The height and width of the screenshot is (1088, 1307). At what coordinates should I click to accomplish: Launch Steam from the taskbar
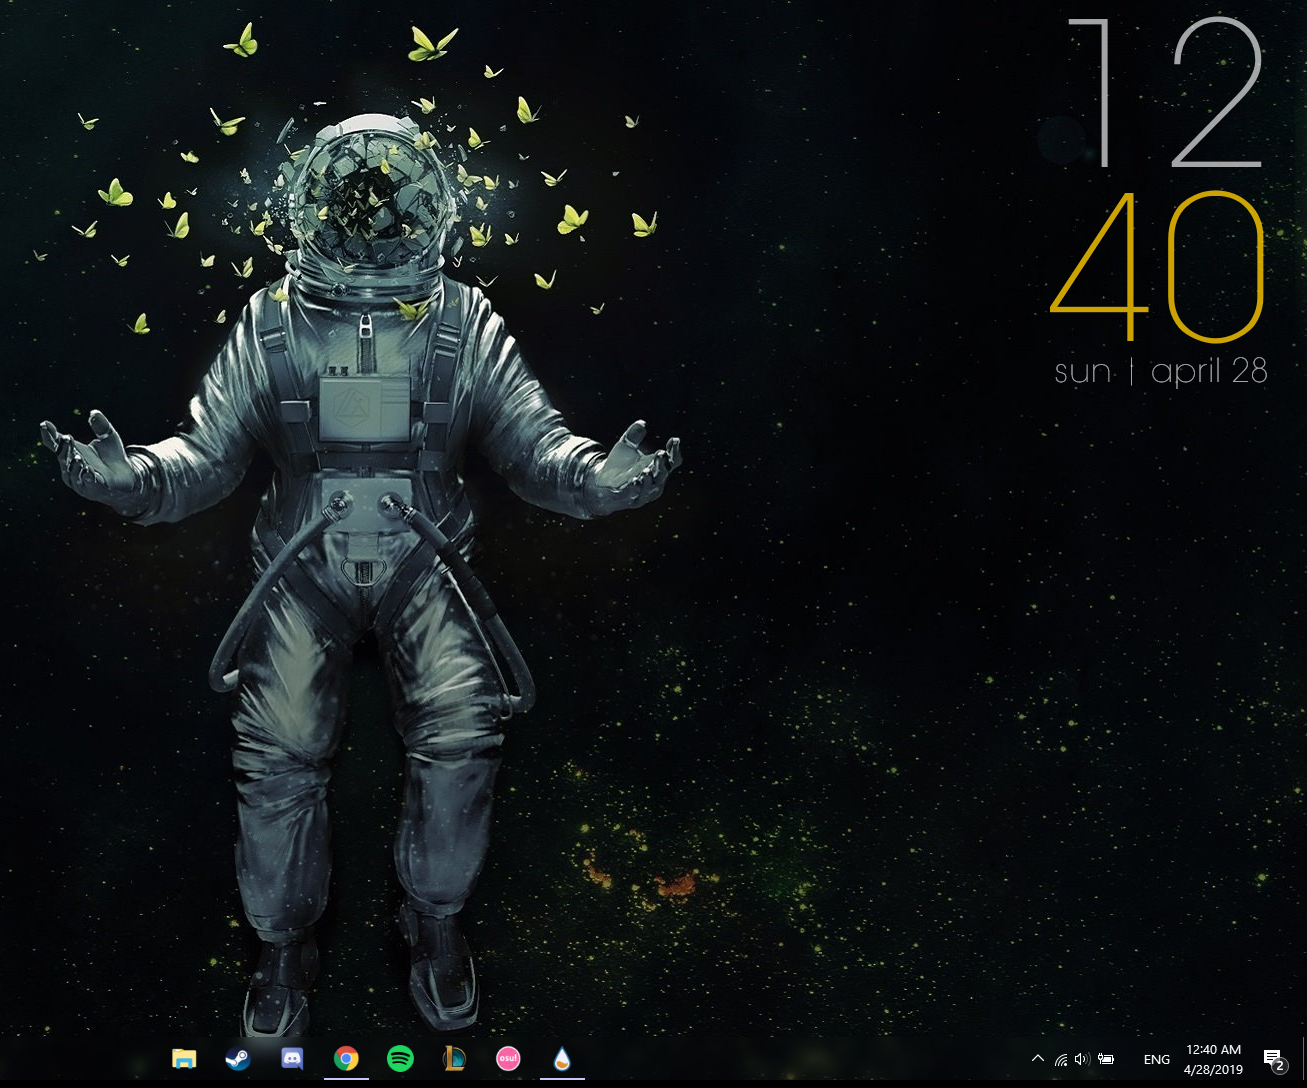pyautogui.click(x=238, y=1058)
